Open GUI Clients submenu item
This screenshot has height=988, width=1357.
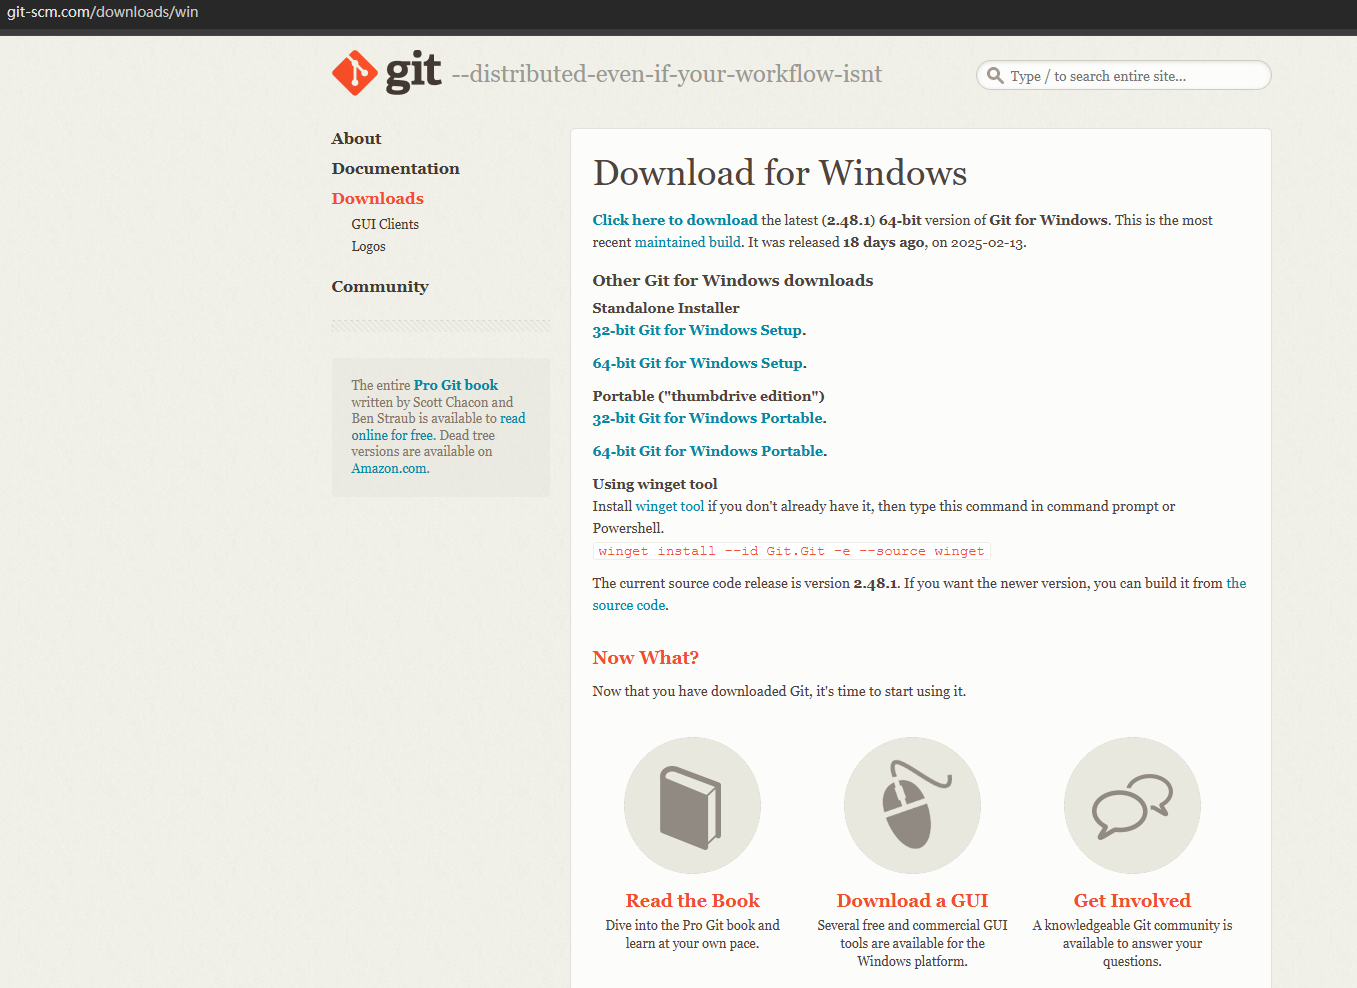385,224
